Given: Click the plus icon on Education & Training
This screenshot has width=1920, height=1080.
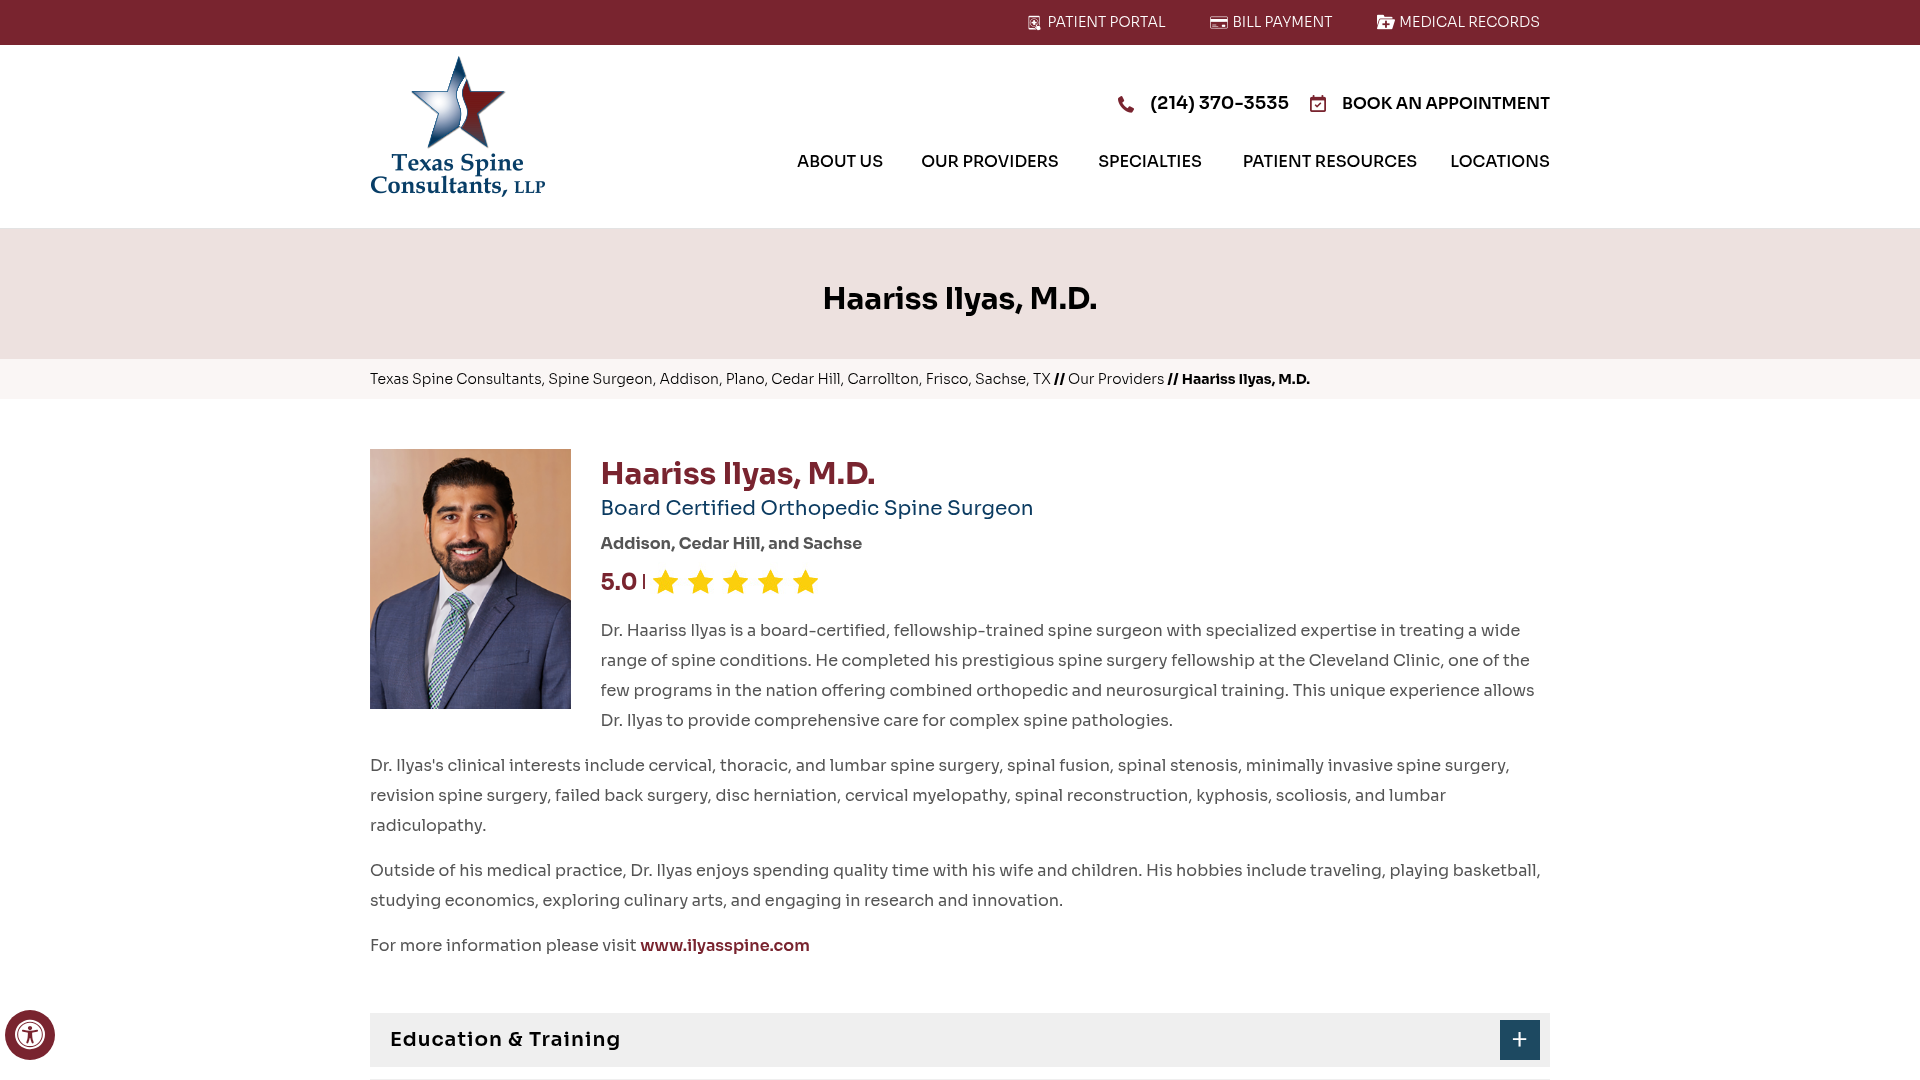Looking at the screenshot, I should point(1519,1040).
